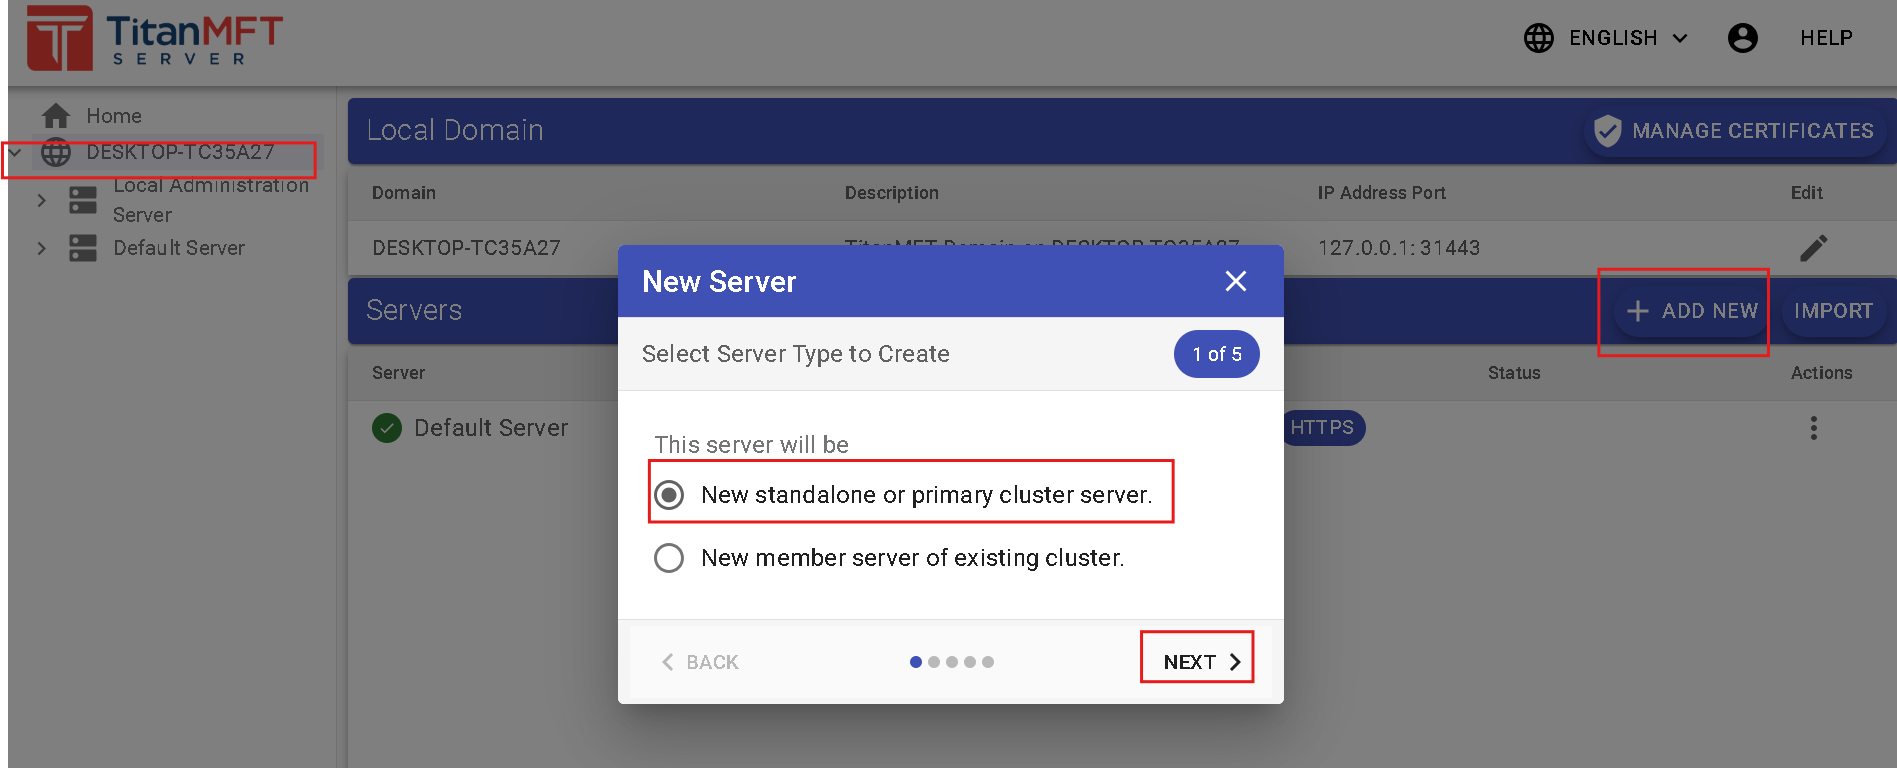1897x768 pixels.
Task: Click the Home house icon
Action: [56, 116]
